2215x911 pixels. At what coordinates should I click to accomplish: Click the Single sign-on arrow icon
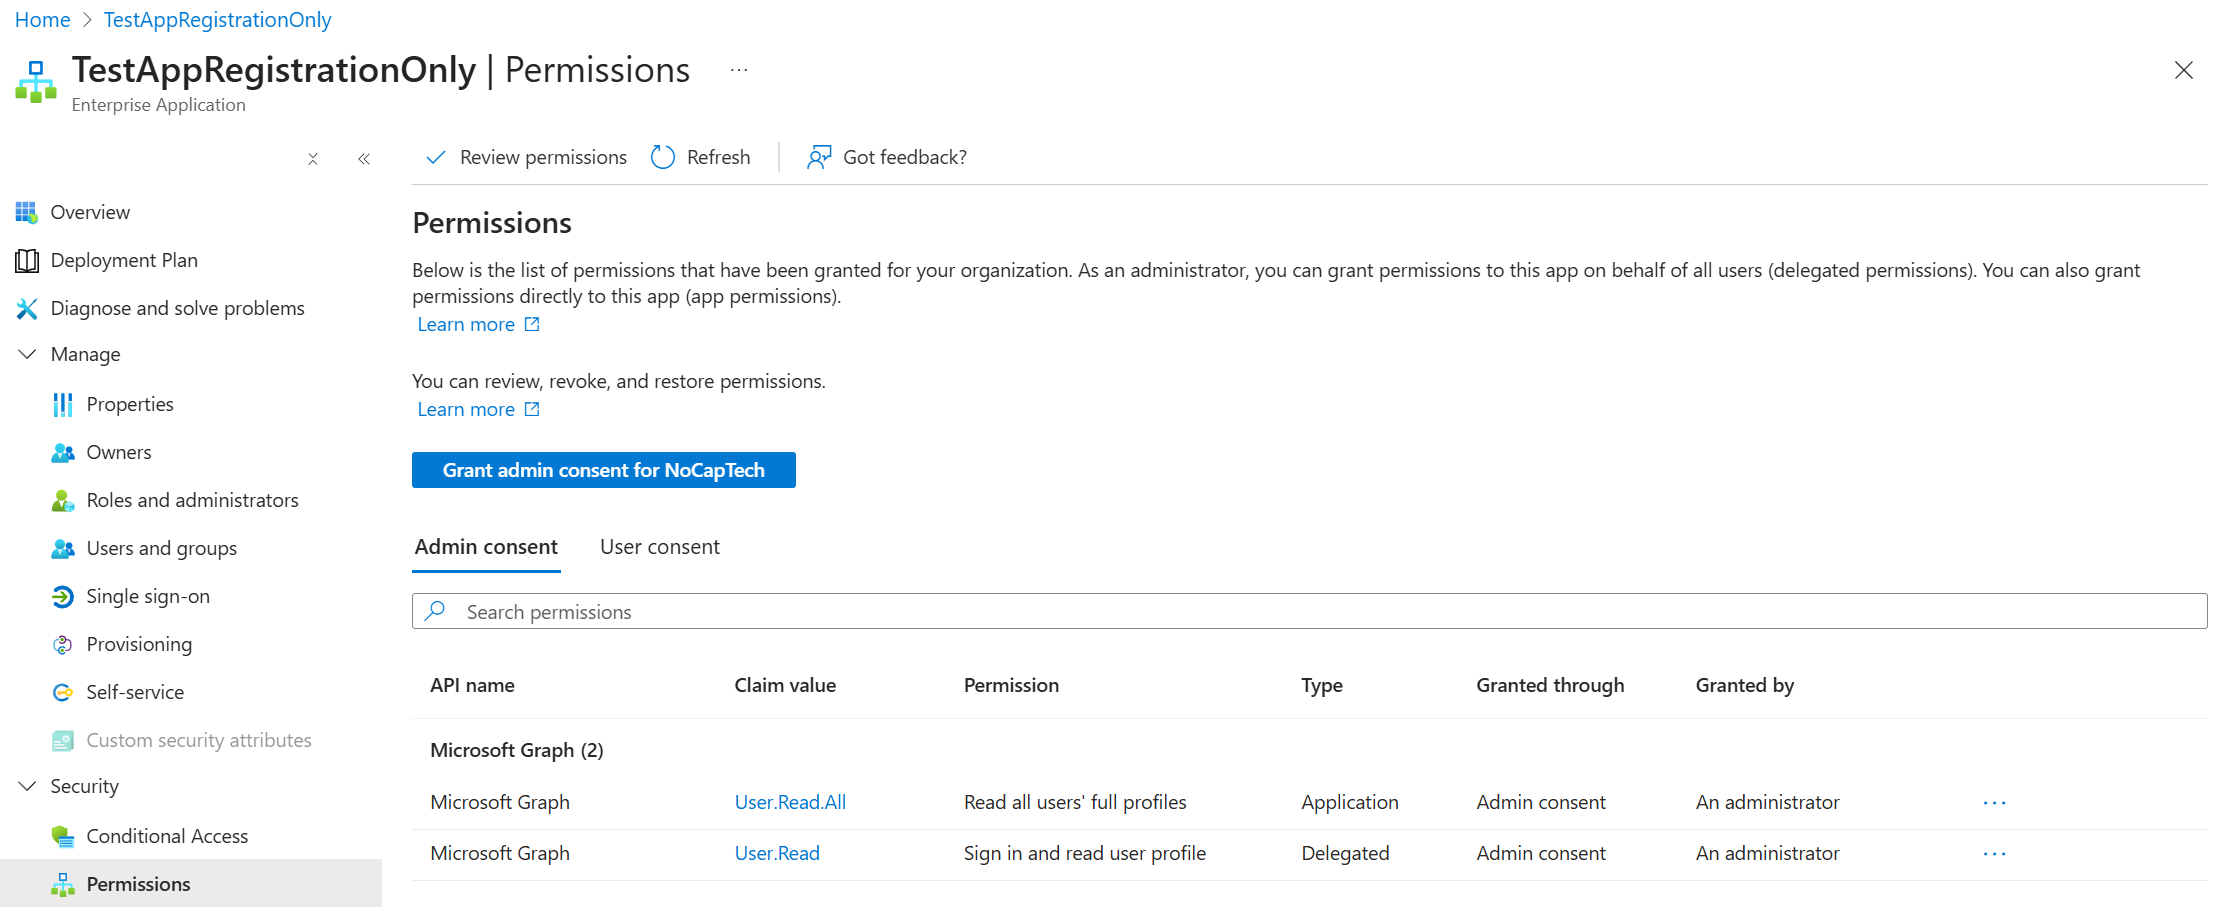62,596
